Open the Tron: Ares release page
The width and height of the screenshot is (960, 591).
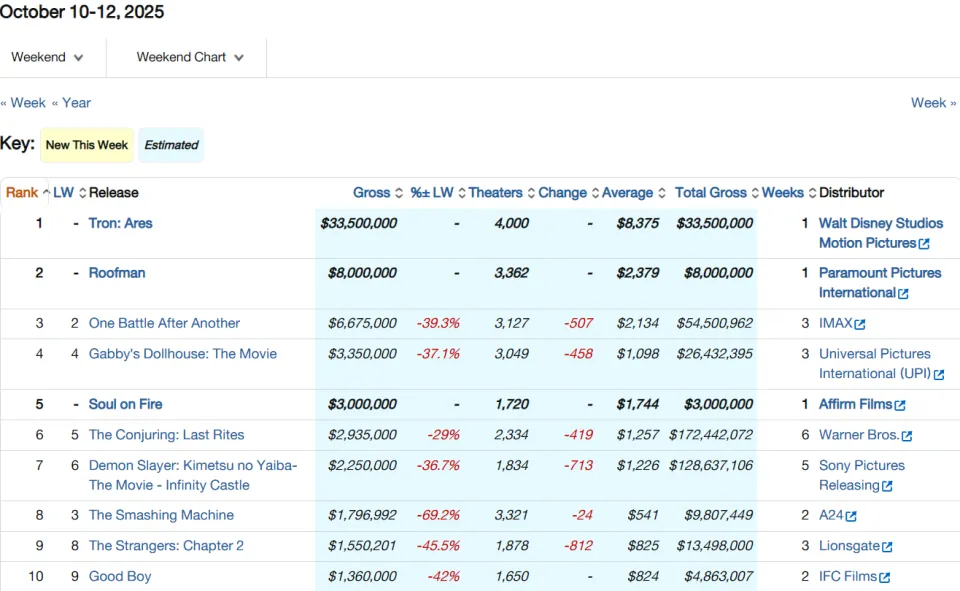tap(121, 224)
